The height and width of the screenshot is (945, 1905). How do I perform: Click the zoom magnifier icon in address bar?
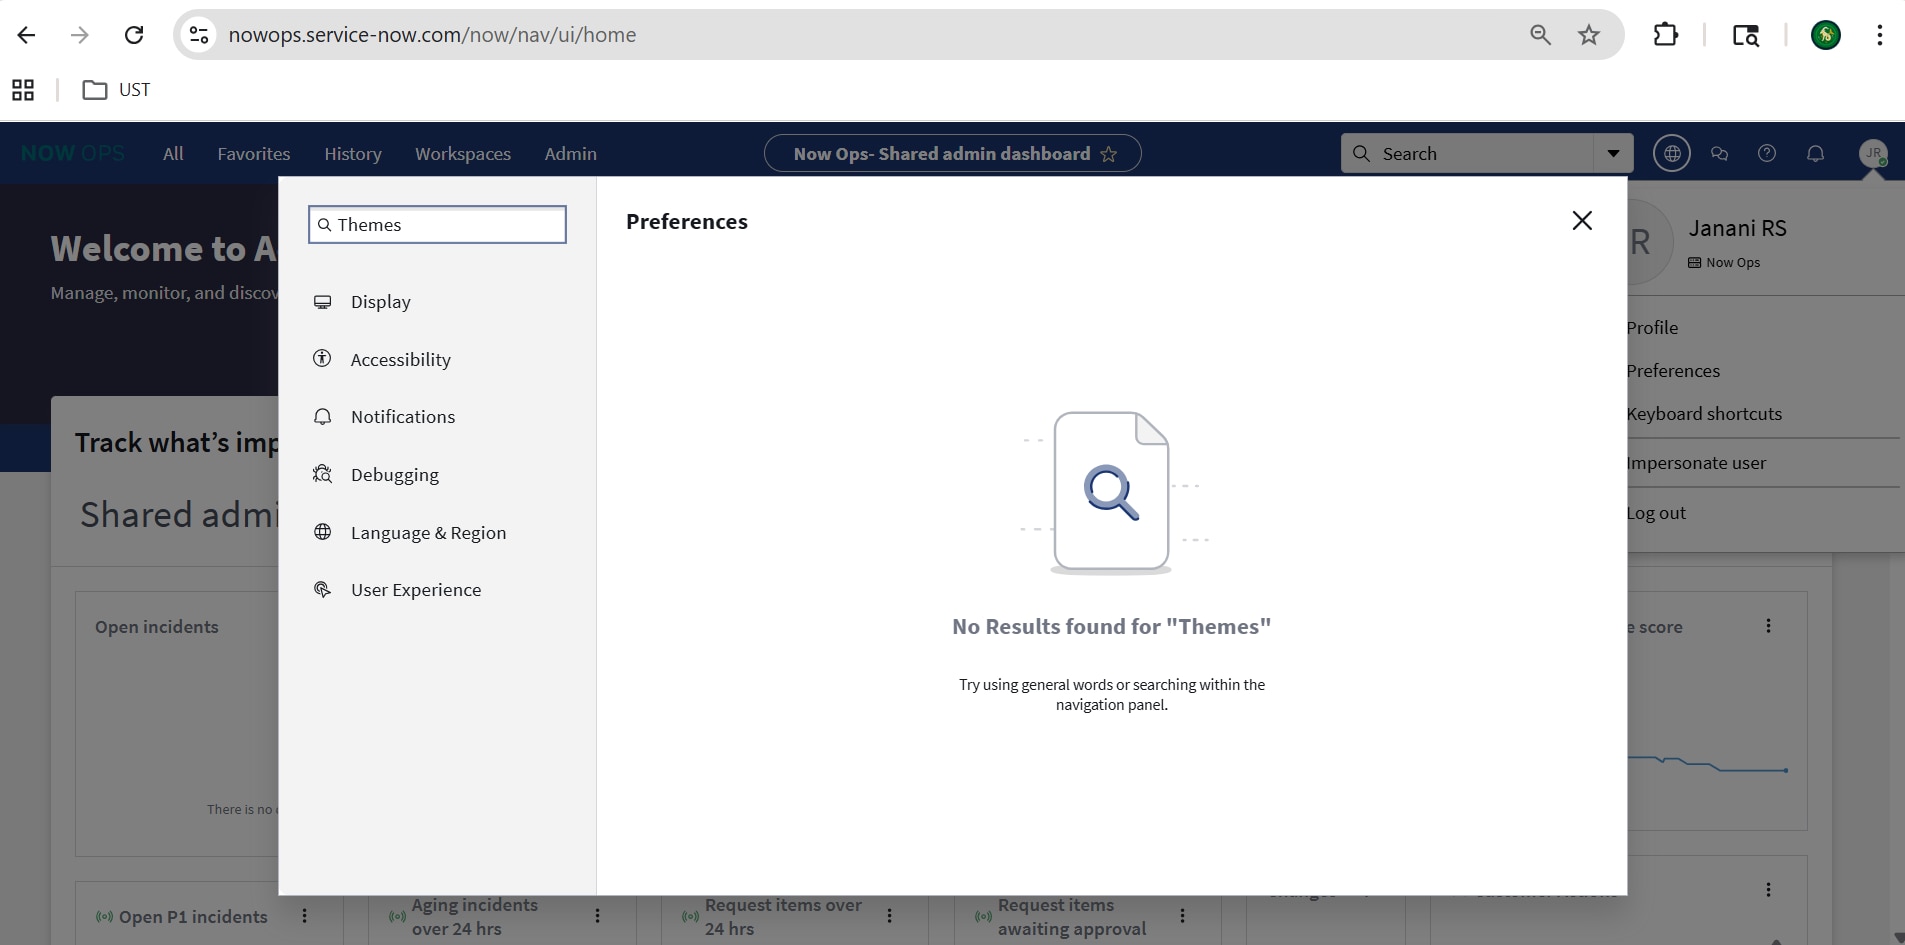1540,35
